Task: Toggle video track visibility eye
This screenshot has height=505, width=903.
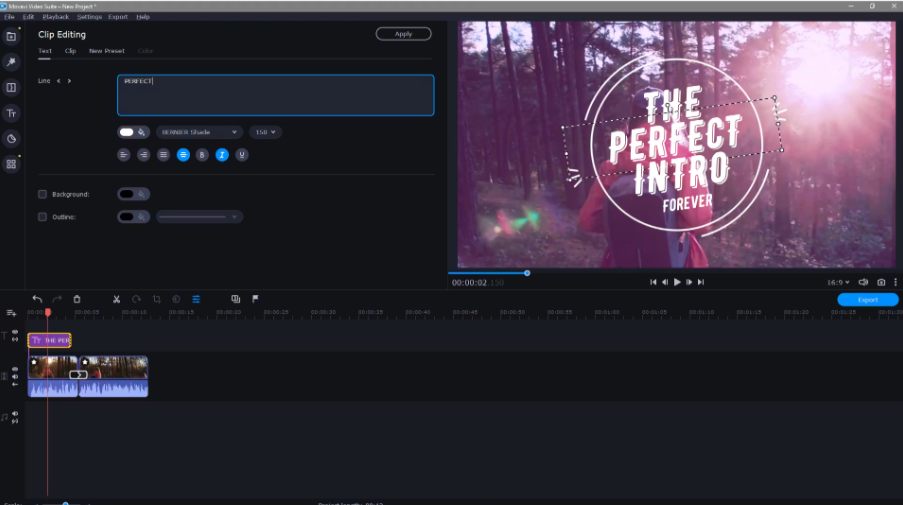Action: tap(15, 369)
